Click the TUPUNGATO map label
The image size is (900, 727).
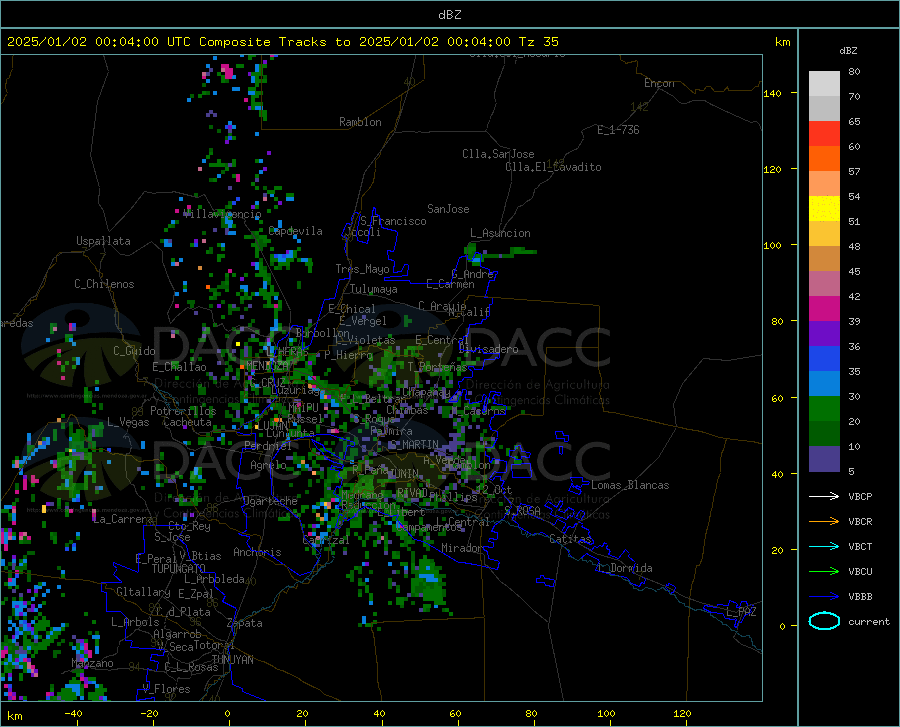(179, 569)
